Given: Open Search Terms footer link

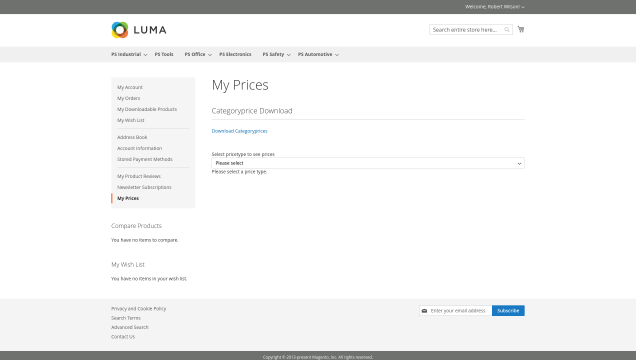Looking at the screenshot, I should coord(126,318).
